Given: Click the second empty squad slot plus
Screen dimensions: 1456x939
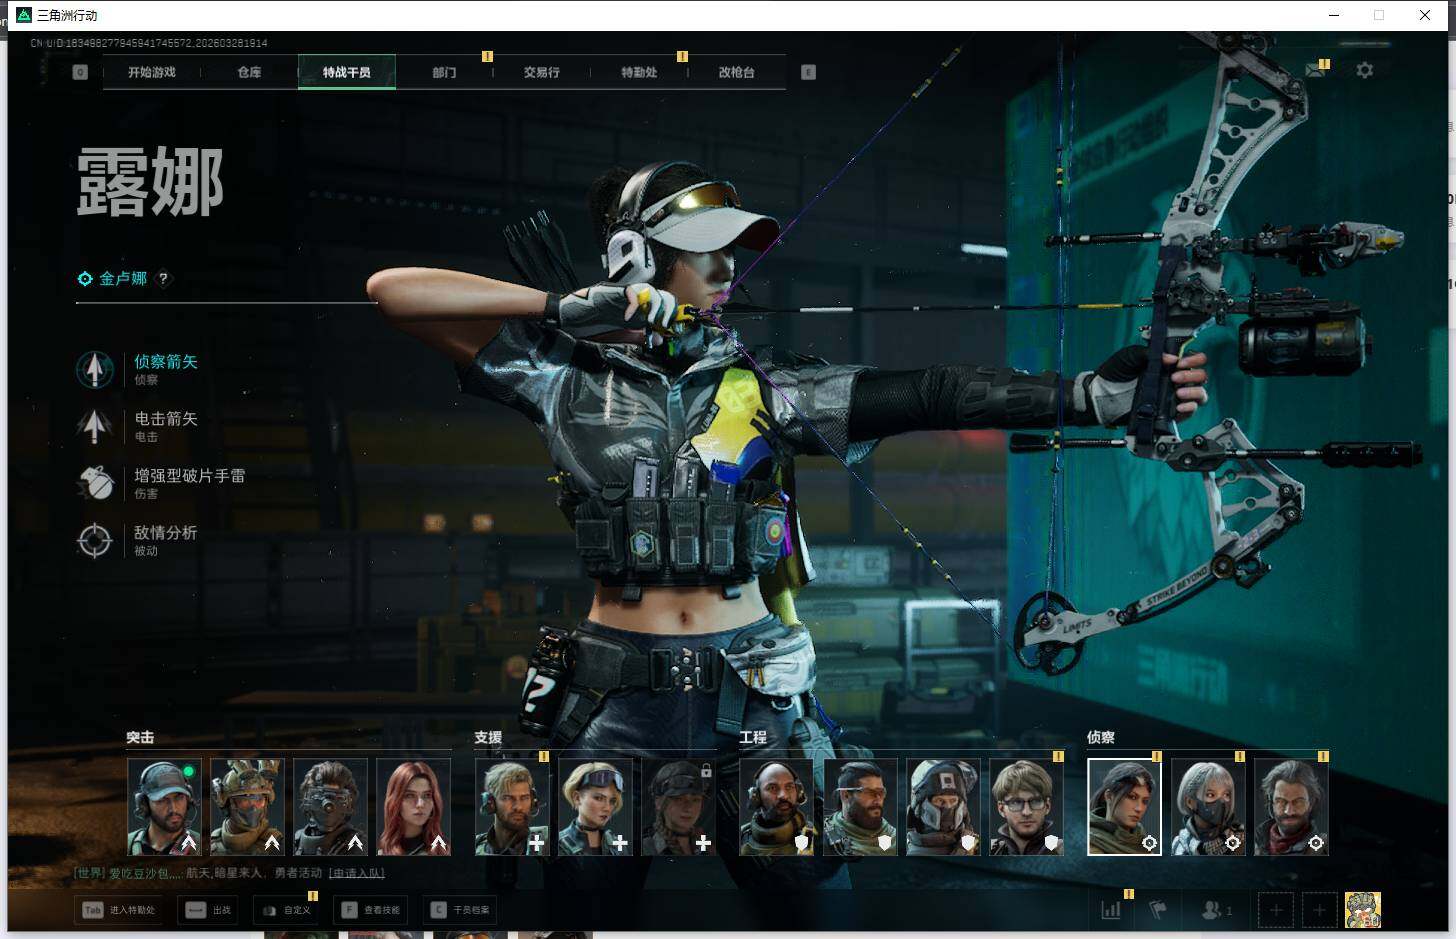Looking at the screenshot, I should tap(1319, 910).
